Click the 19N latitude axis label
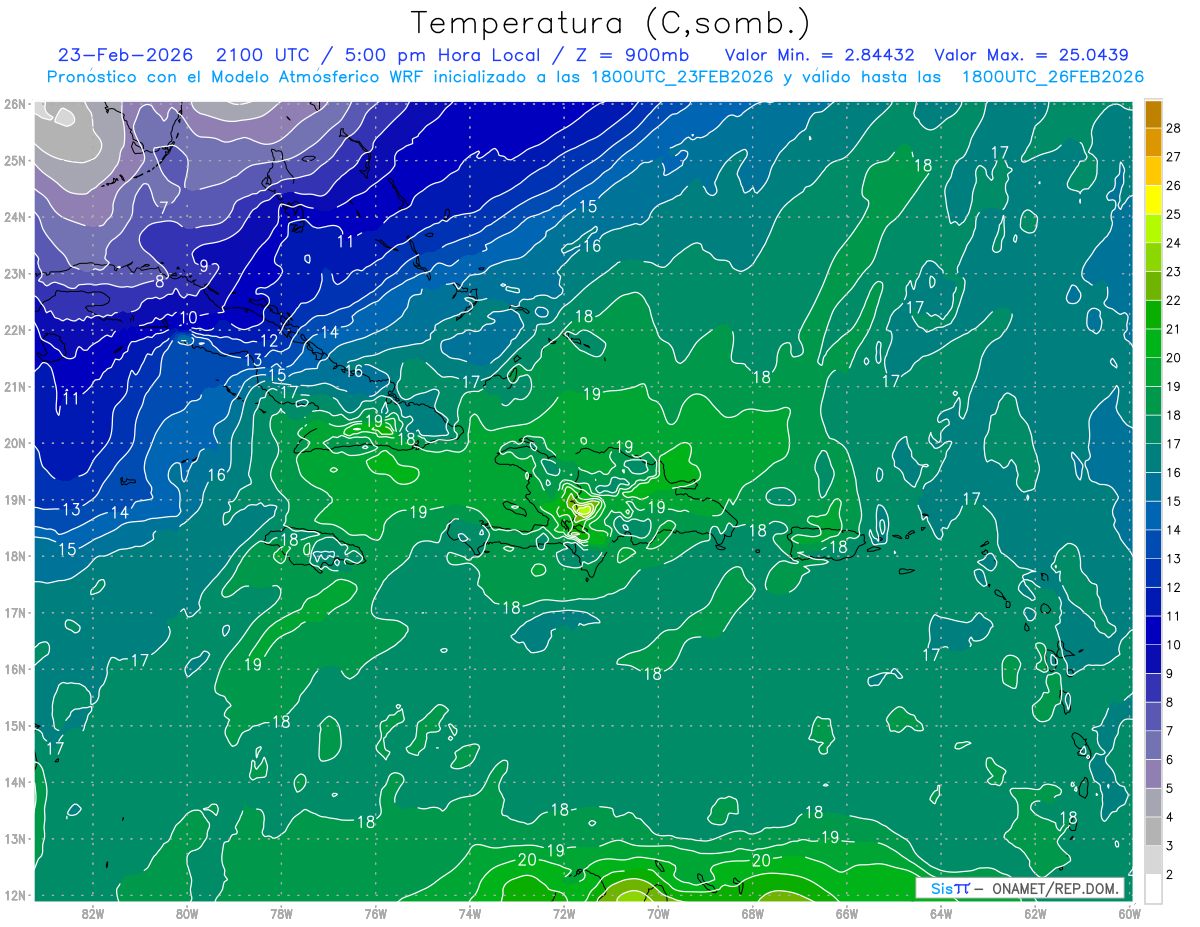This screenshot has height=927, width=1200. click(15, 500)
